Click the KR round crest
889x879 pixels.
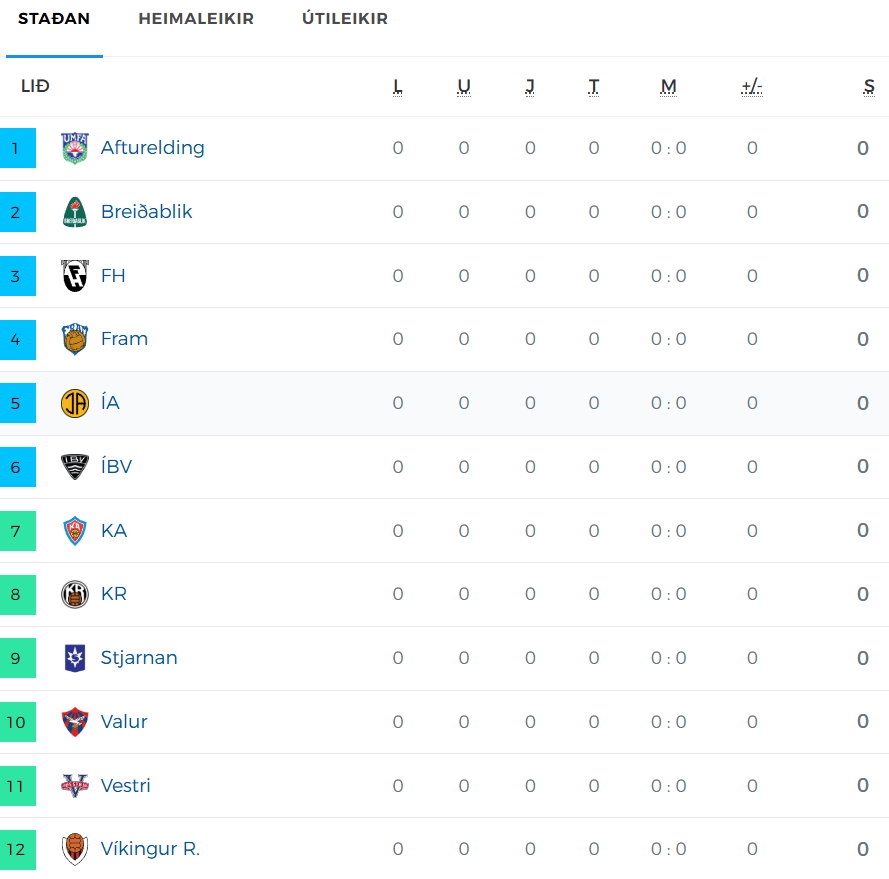(75, 594)
